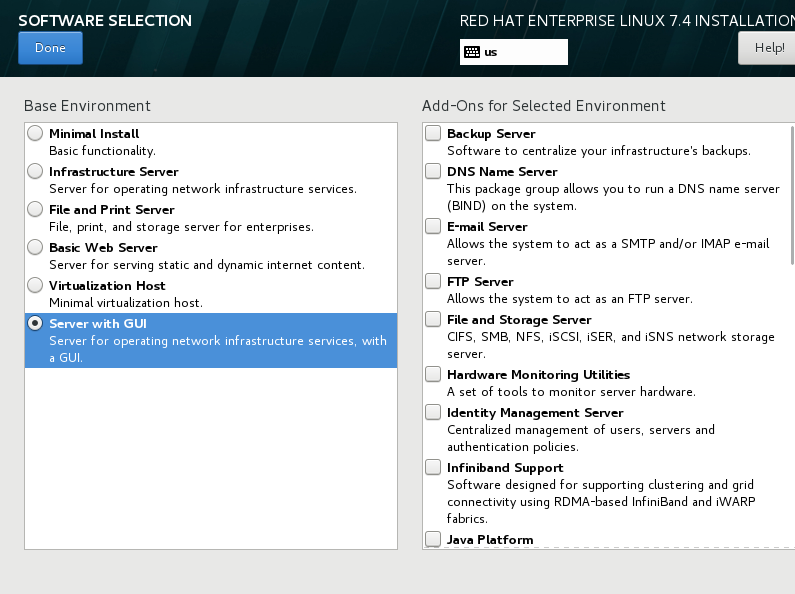
Task: Click the 'Server with GUI' label
Action: click(98, 324)
